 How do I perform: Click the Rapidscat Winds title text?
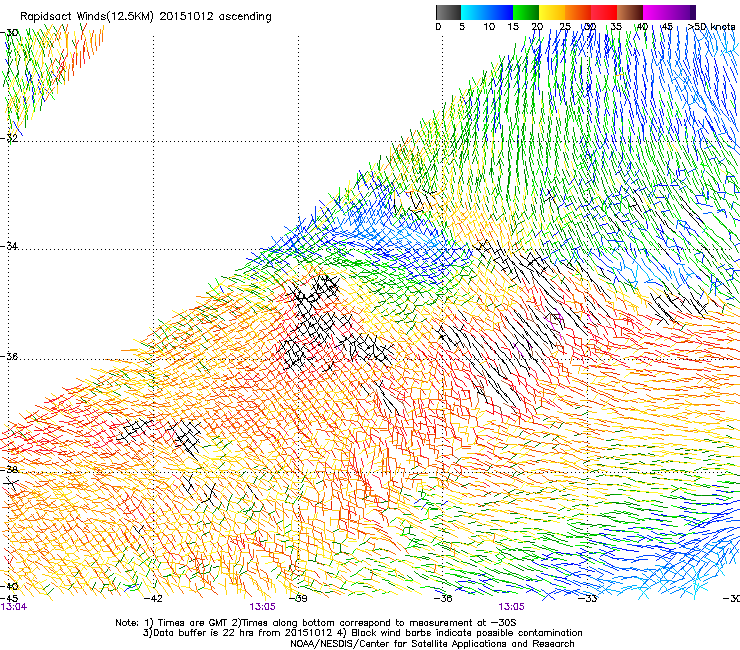coord(146,17)
